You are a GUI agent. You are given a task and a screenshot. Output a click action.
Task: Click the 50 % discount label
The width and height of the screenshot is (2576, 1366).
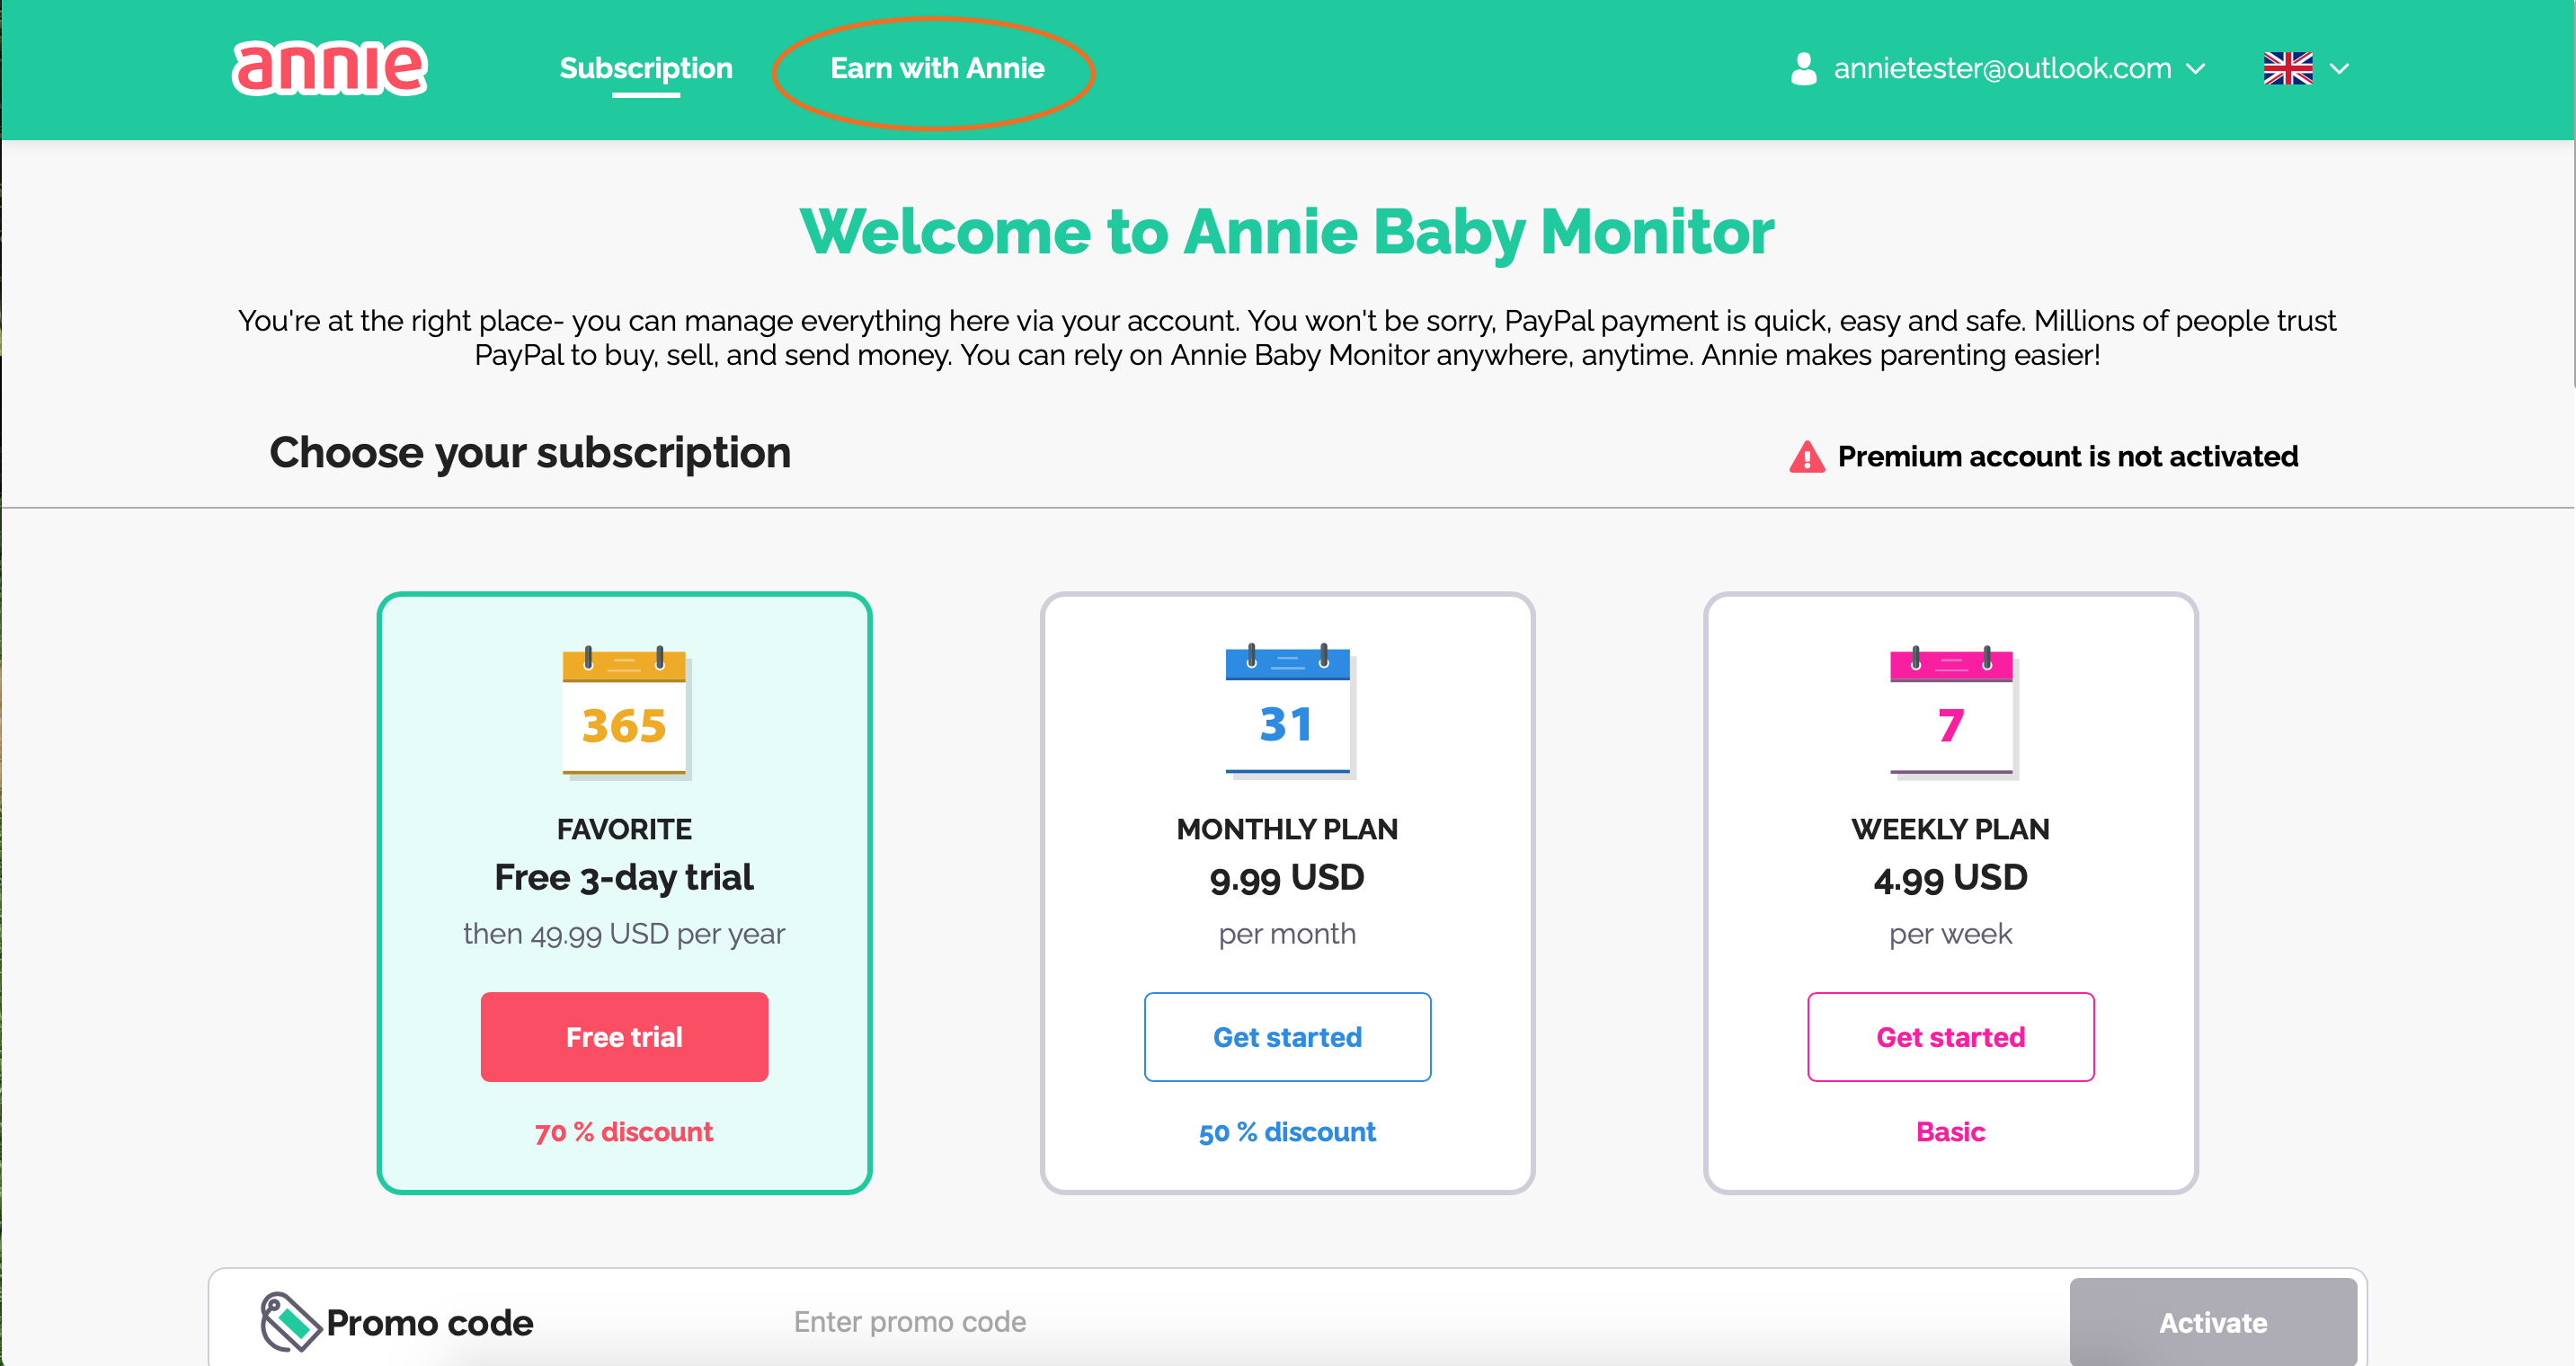(x=1287, y=1131)
